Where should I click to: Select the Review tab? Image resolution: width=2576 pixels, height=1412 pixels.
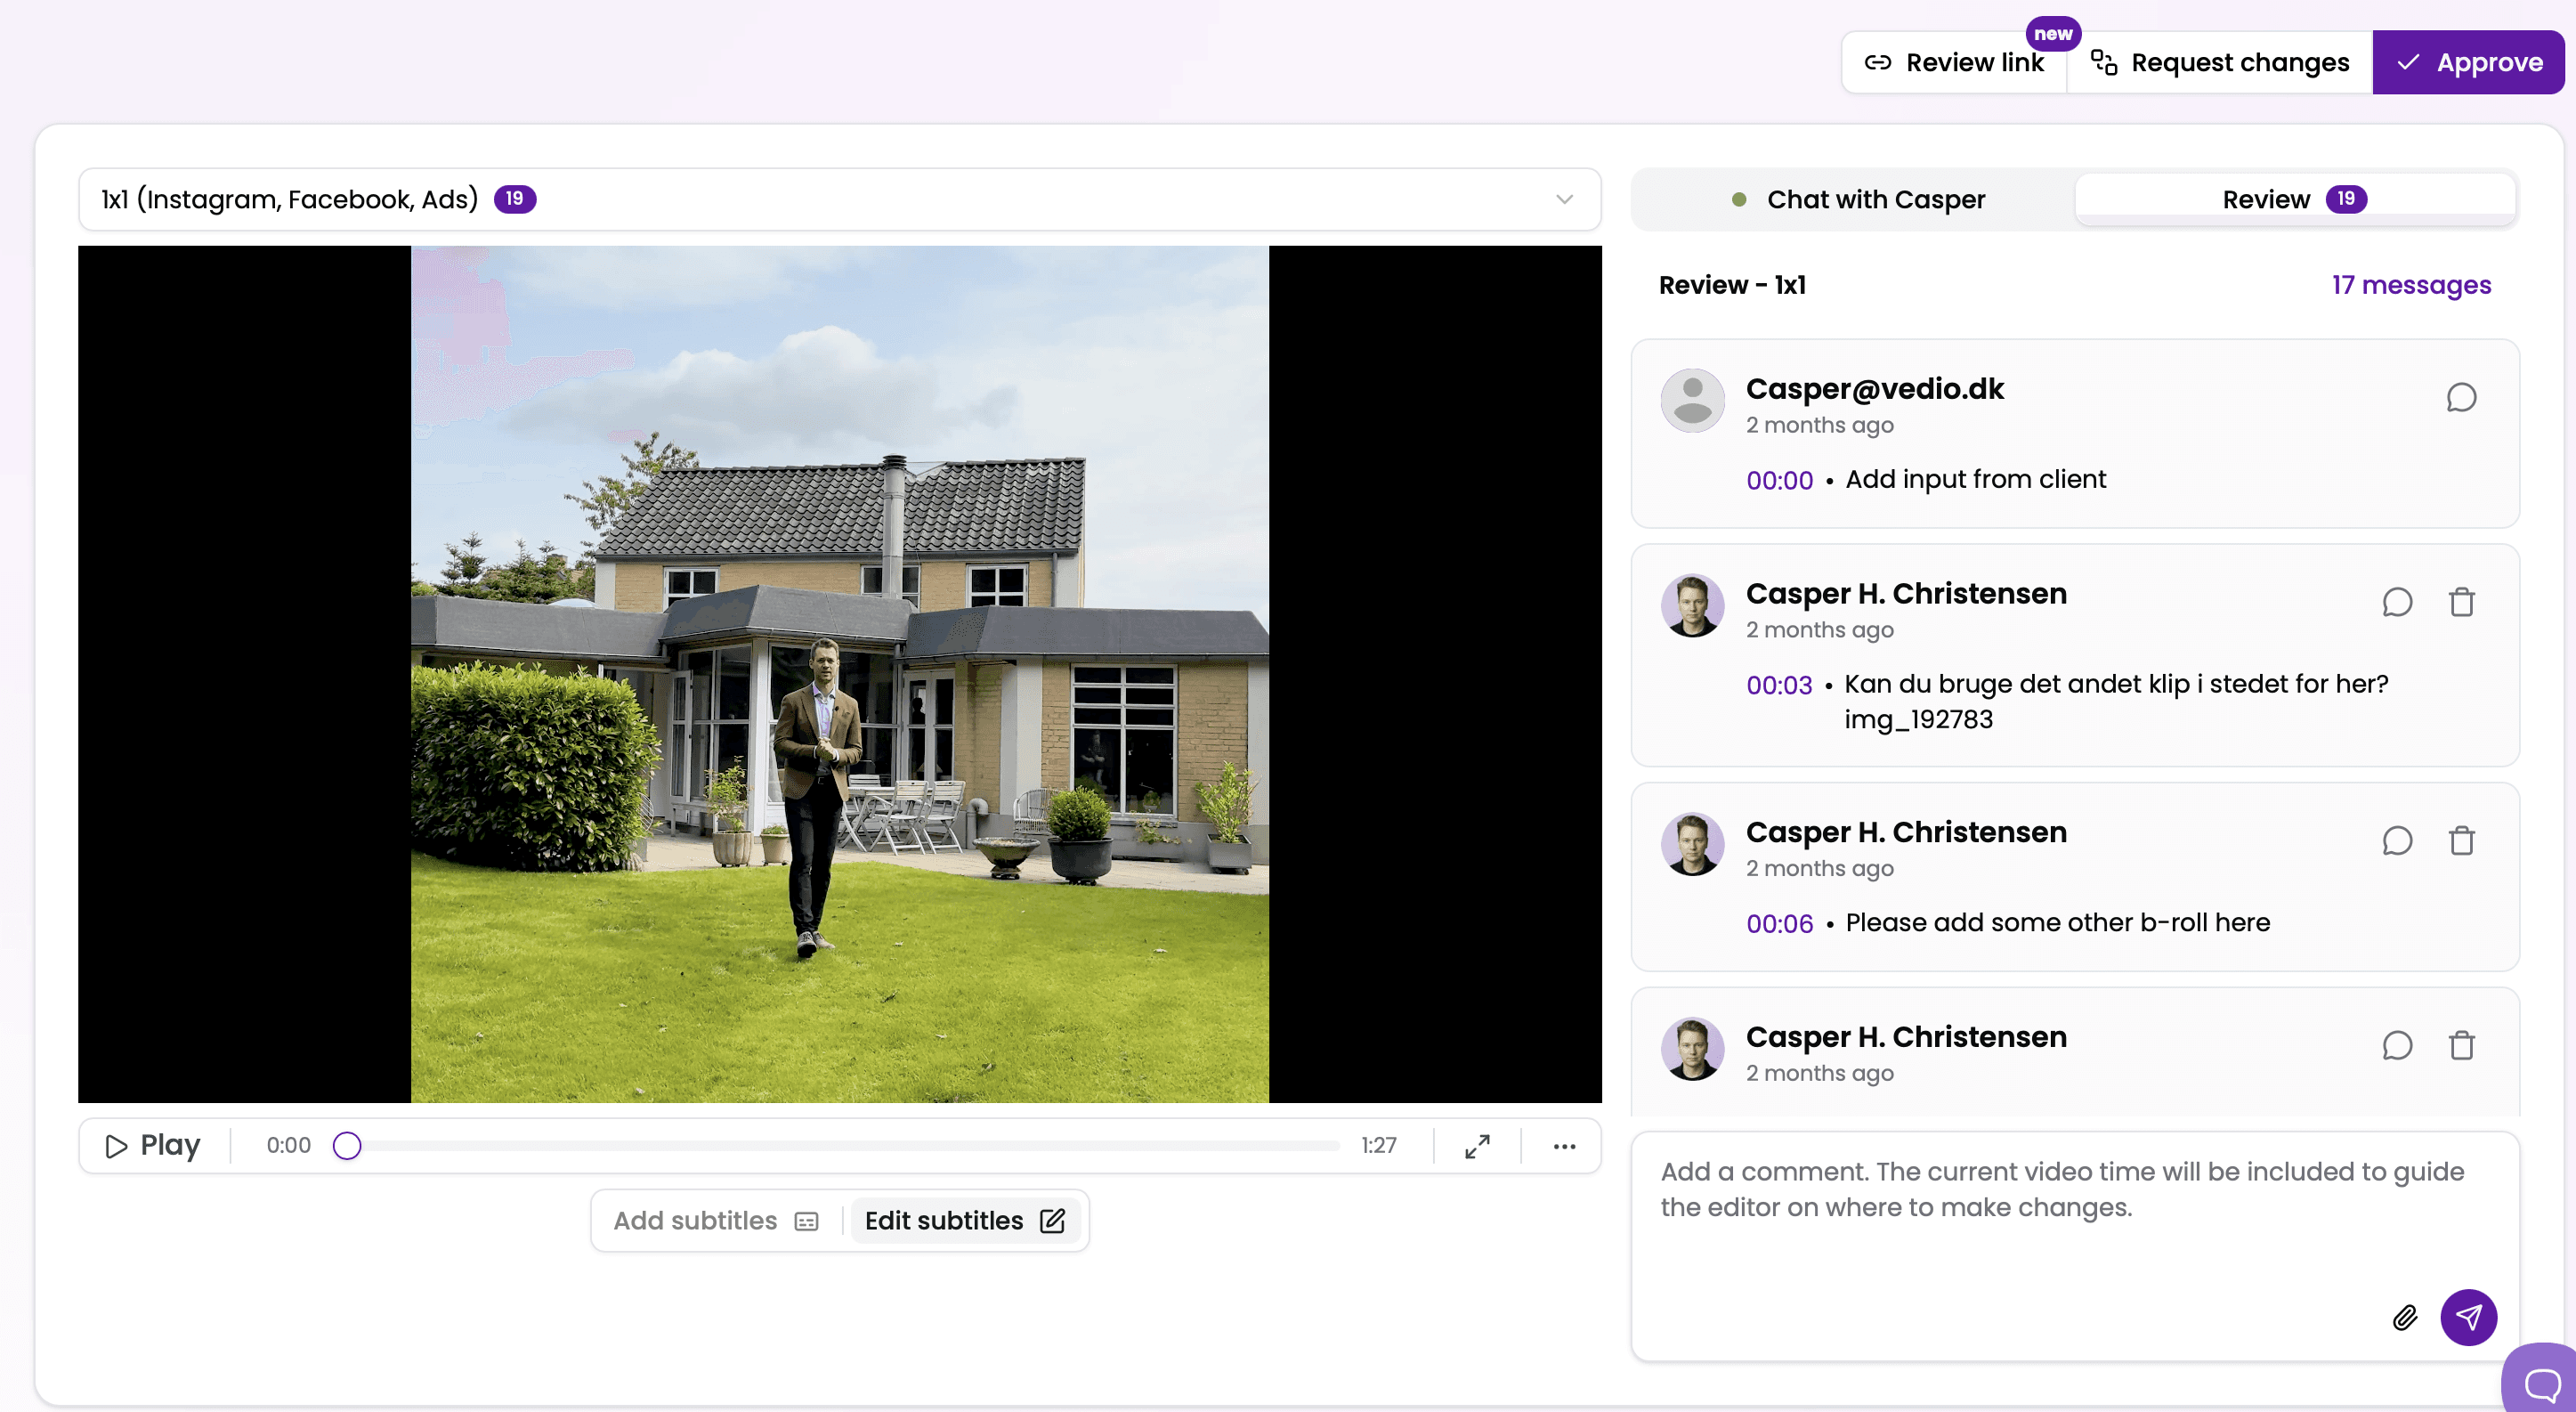coord(2293,199)
